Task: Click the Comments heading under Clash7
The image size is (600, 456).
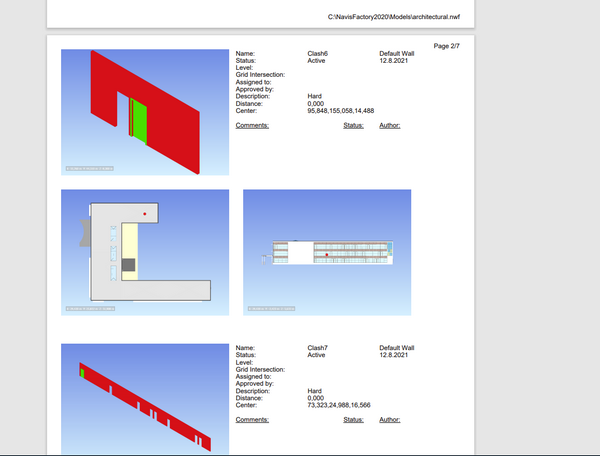Action: pyautogui.click(x=252, y=420)
